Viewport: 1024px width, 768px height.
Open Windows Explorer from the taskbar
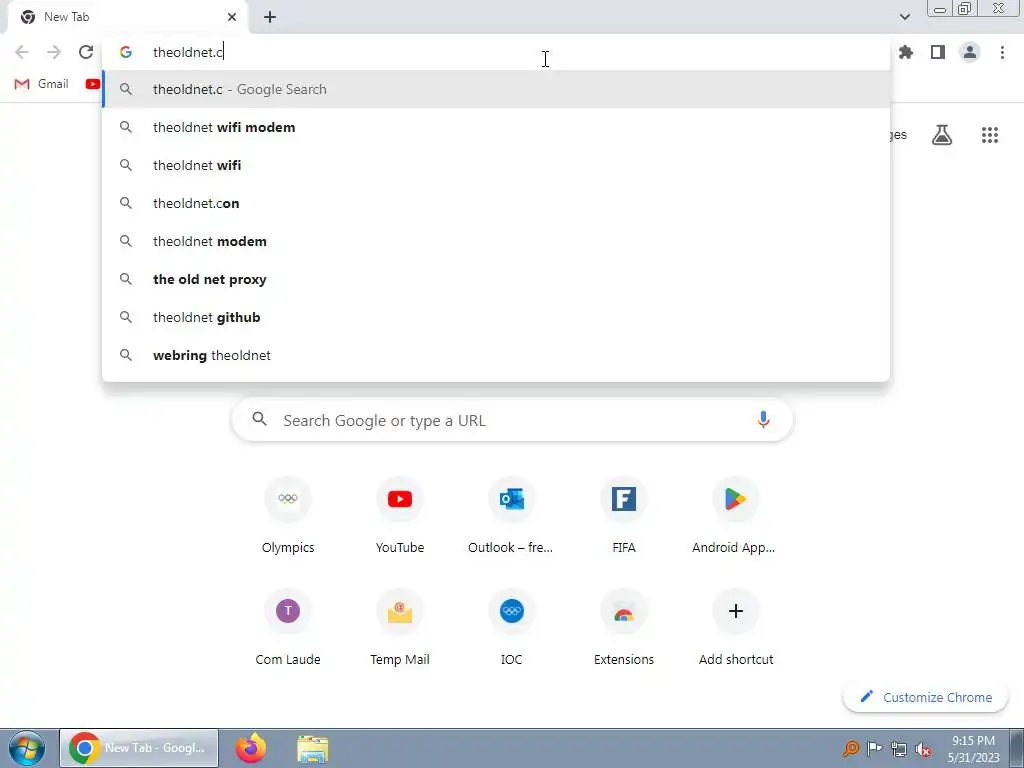click(x=312, y=748)
